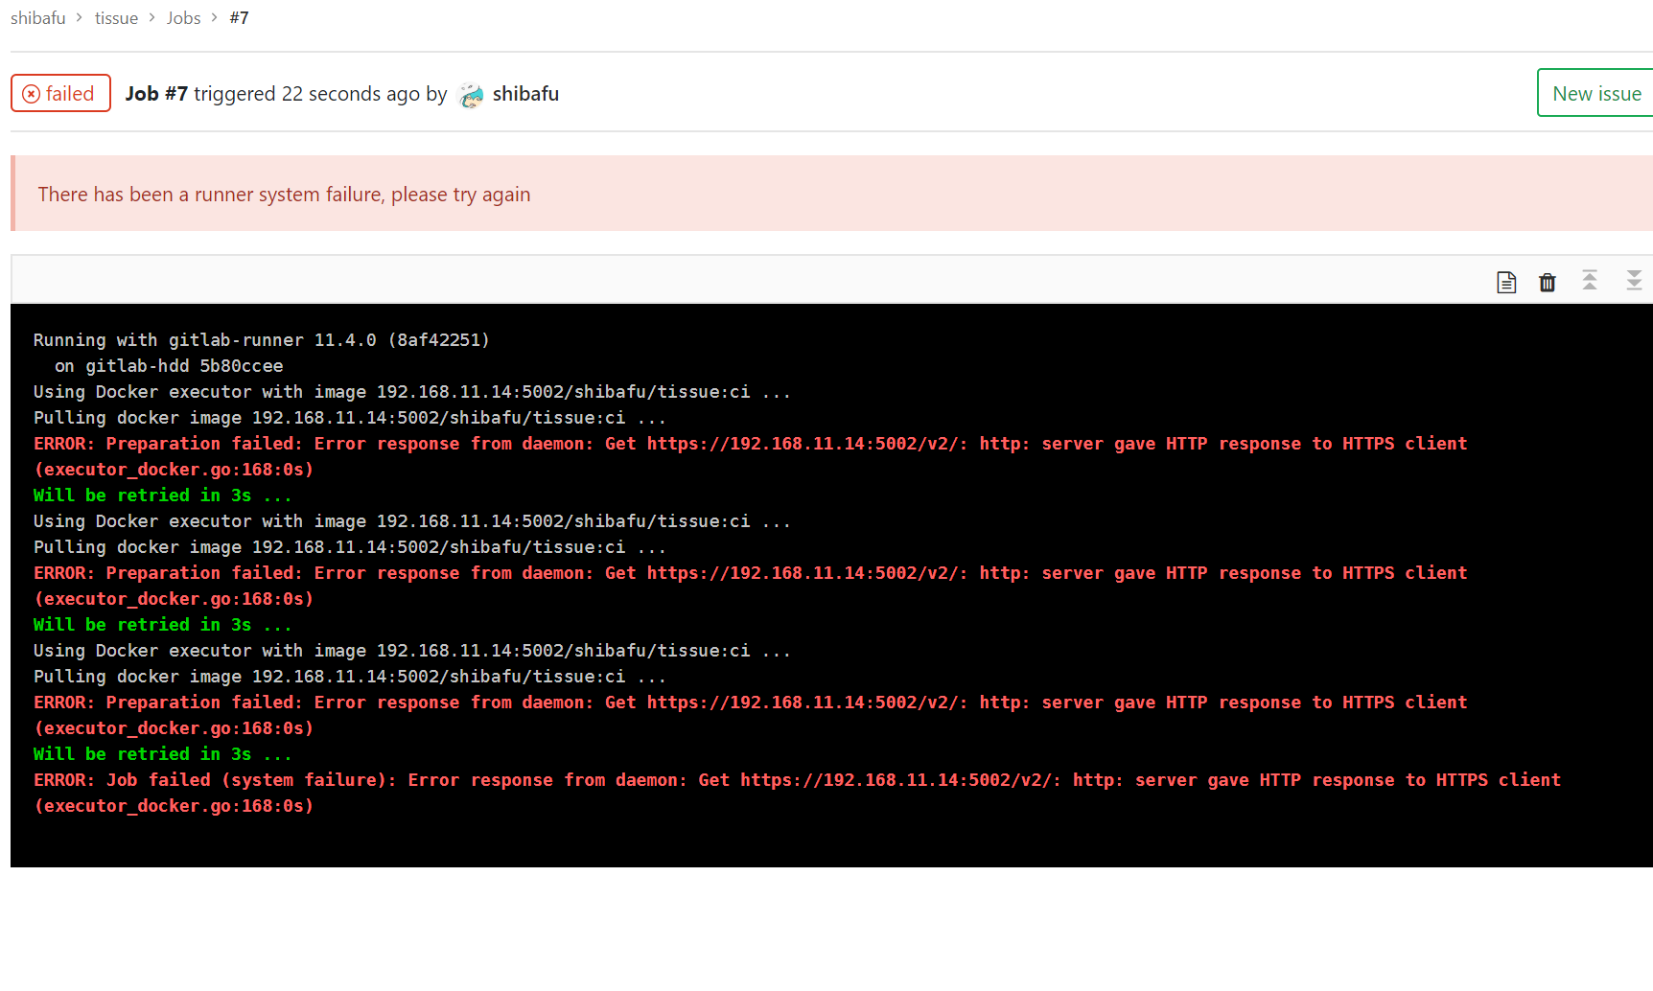Open the tissue project breadcrumb link
The image size is (1653, 991).
[x=116, y=18]
